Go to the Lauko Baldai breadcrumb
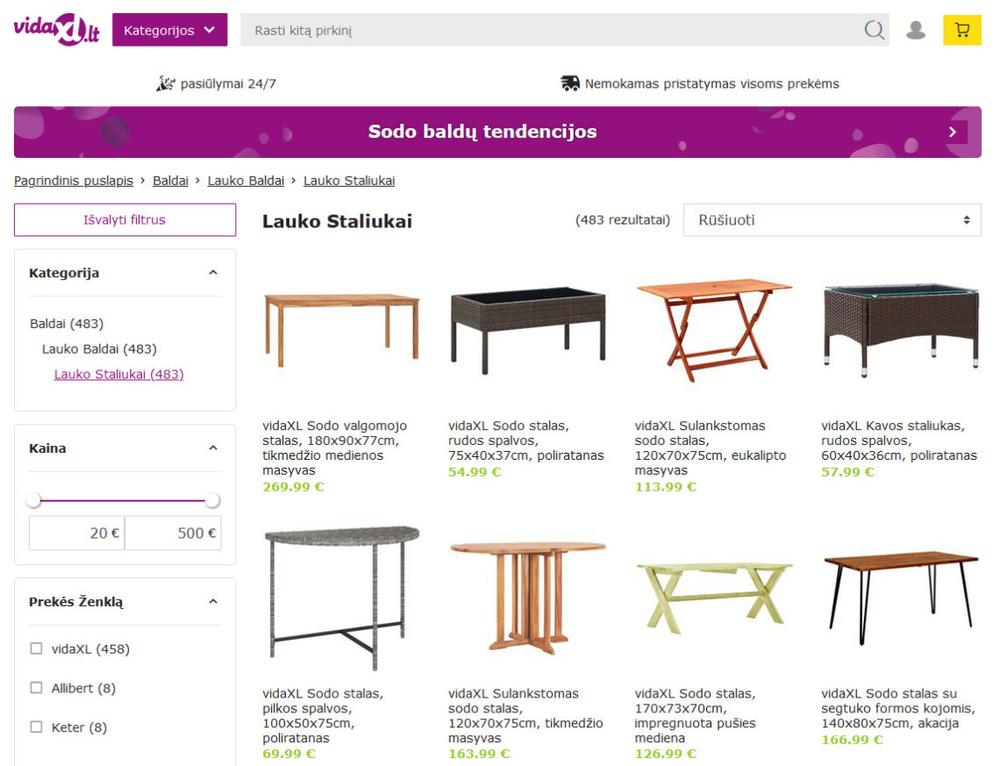This screenshot has width=1000, height=766. (x=245, y=181)
